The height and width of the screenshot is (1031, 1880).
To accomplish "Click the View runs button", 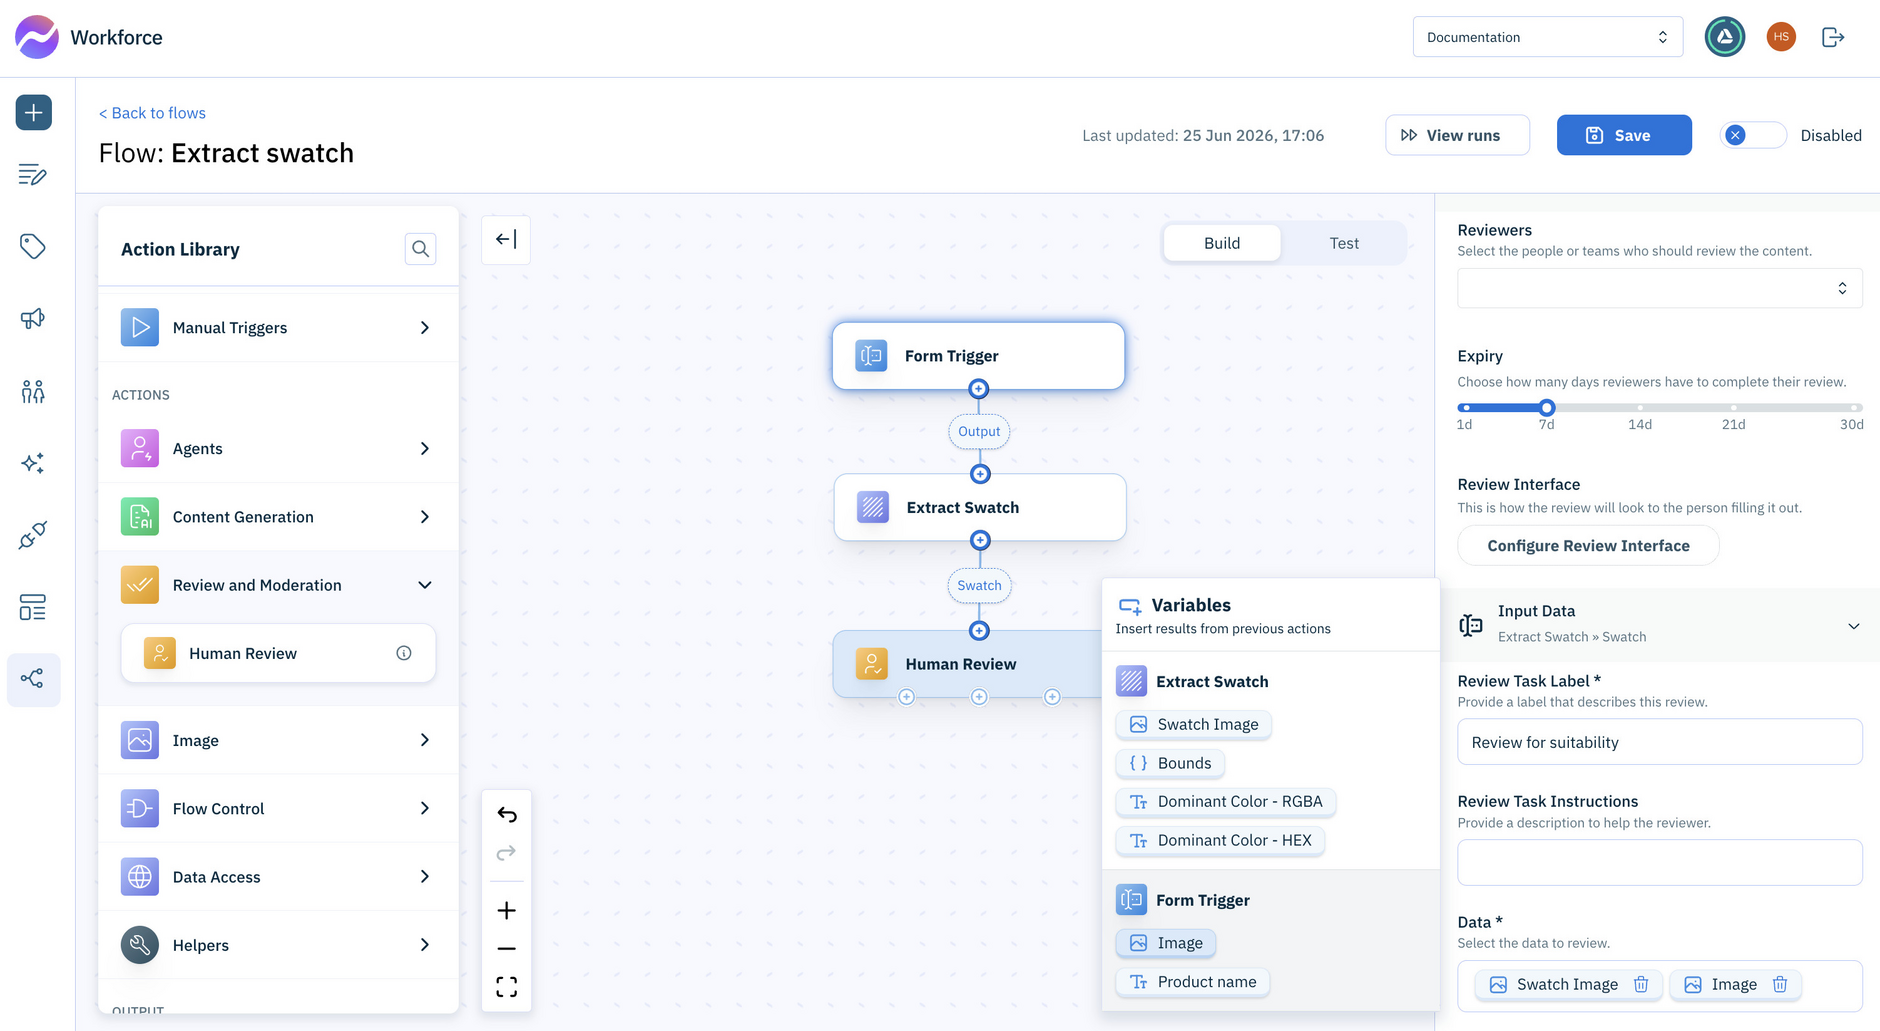I will tap(1457, 135).
